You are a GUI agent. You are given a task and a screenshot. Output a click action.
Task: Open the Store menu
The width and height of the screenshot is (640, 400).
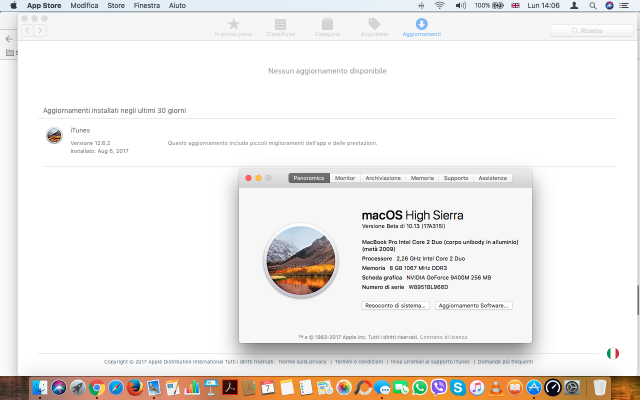pyautogui.click(x=116, y=5)
